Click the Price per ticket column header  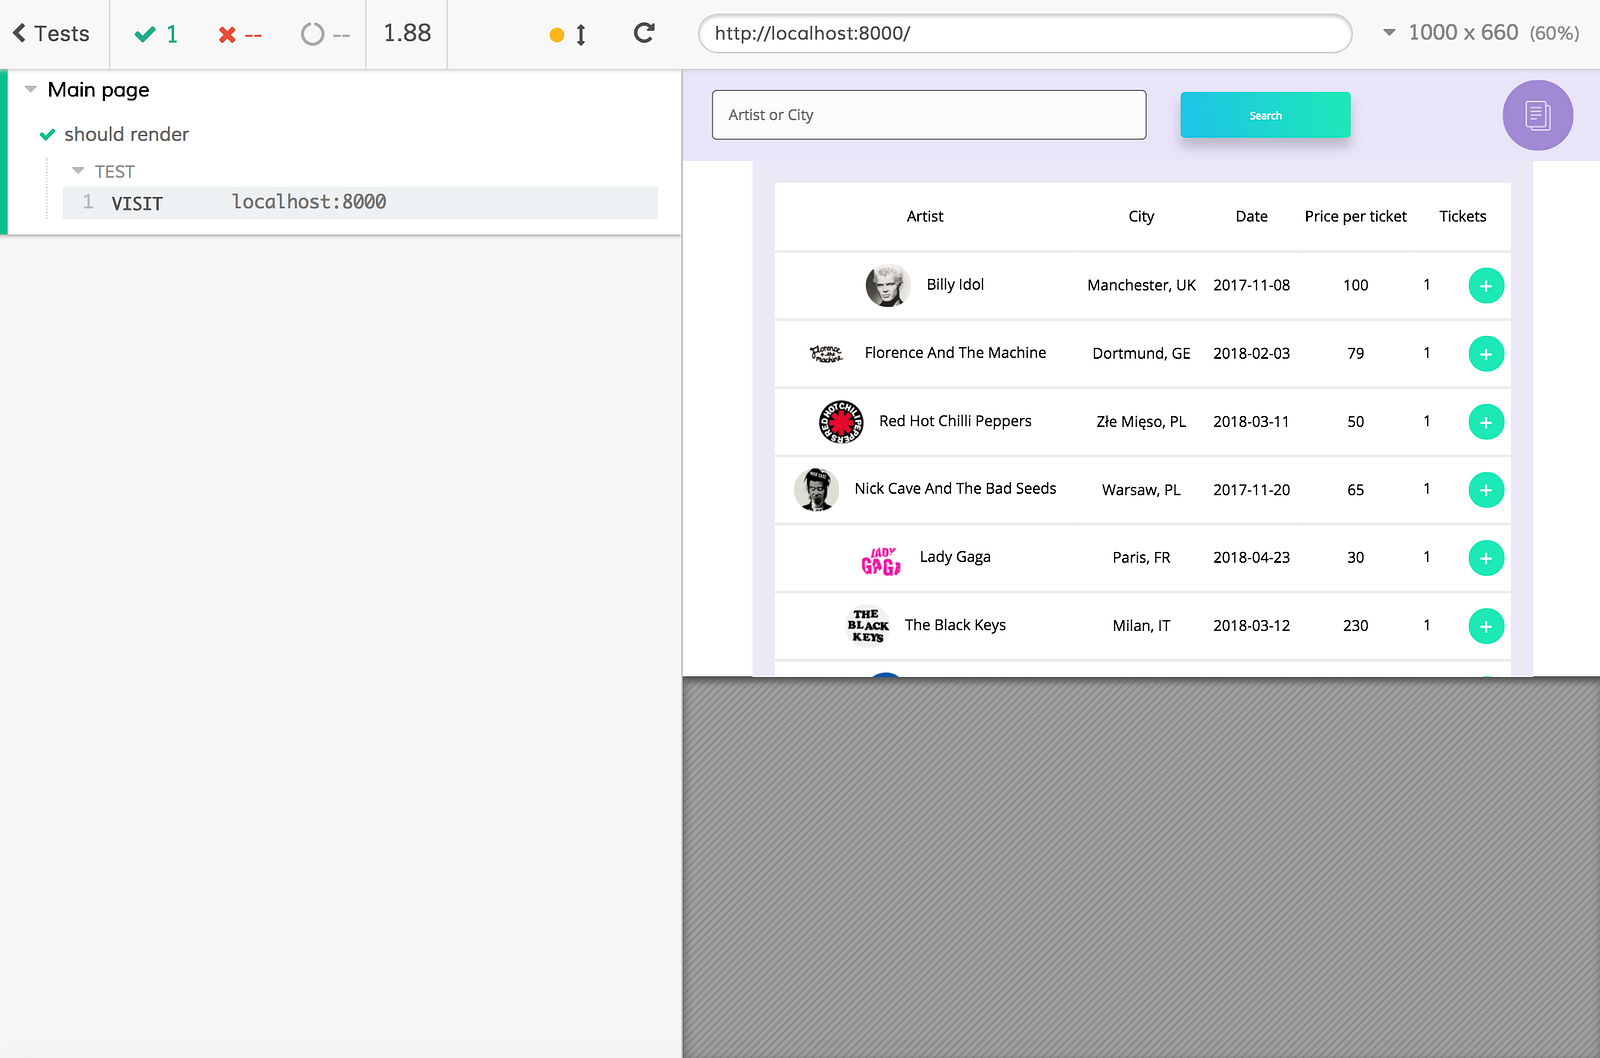(1355, 216)
